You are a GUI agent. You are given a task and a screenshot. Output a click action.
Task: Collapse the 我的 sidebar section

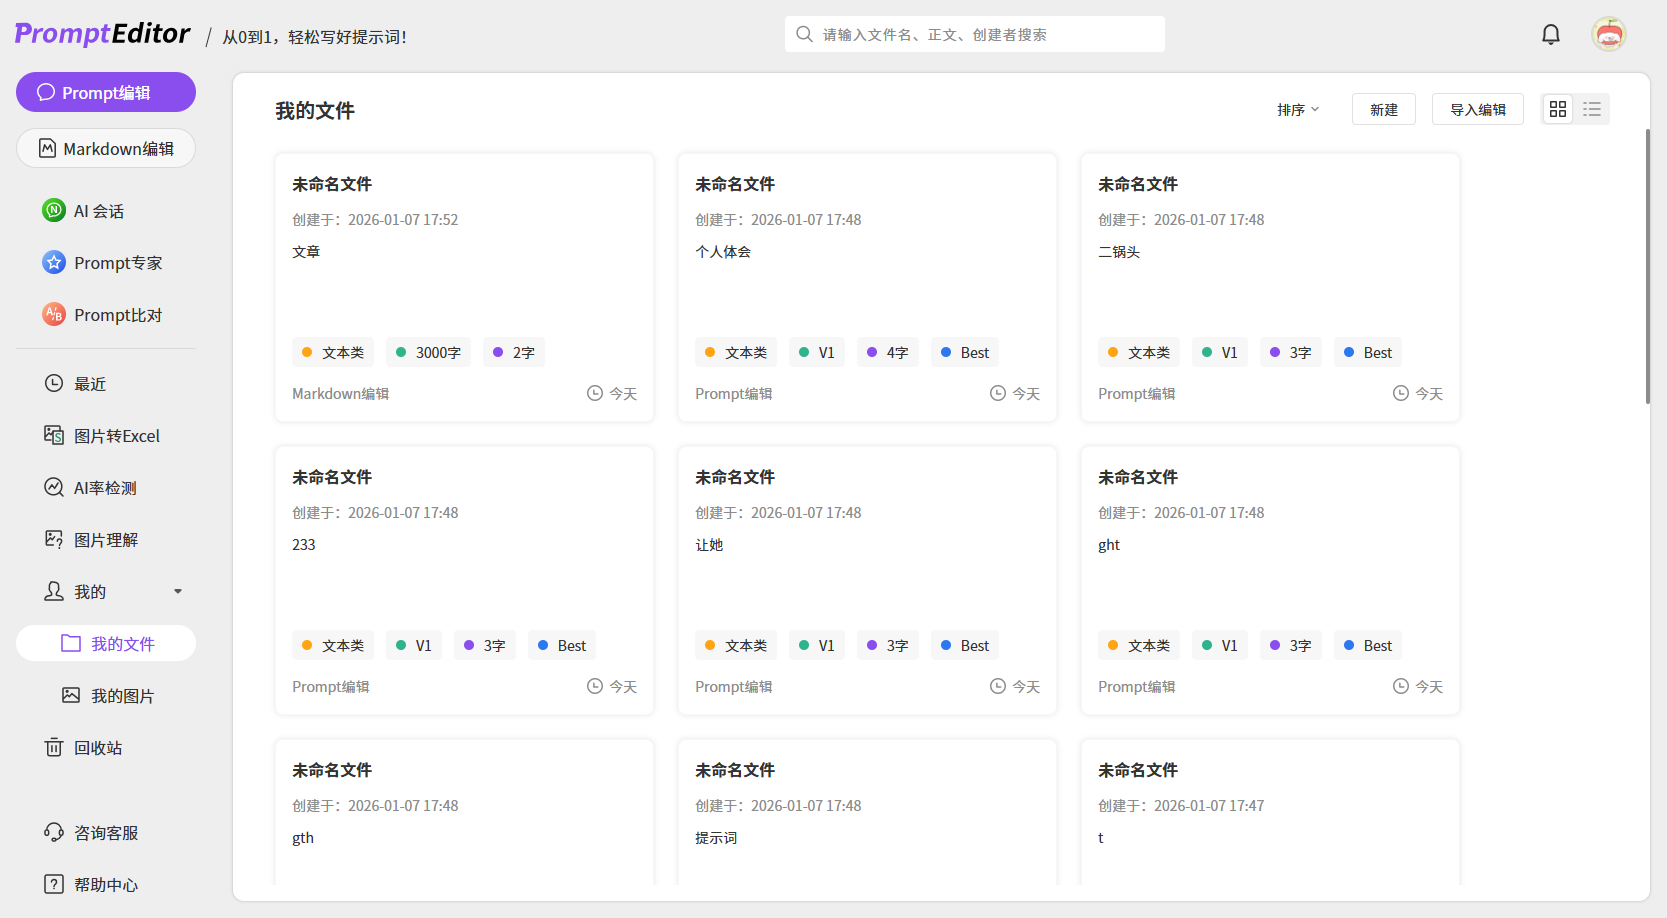178,592
